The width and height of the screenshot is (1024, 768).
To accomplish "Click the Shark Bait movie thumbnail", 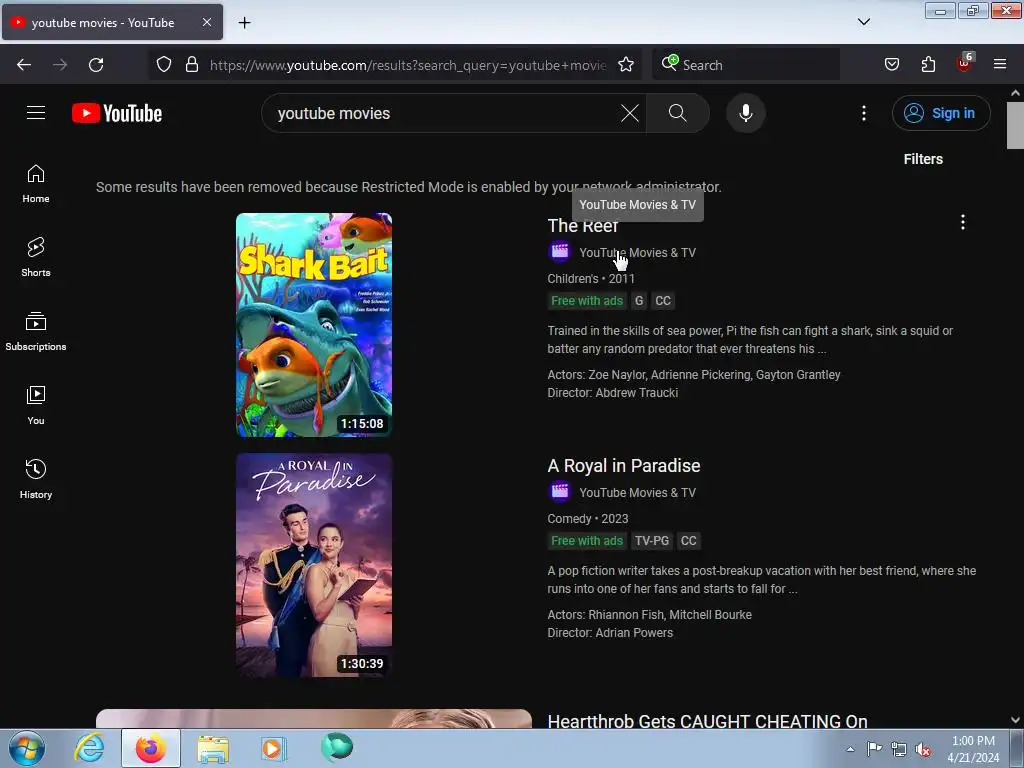I will (x=314, y=325).
